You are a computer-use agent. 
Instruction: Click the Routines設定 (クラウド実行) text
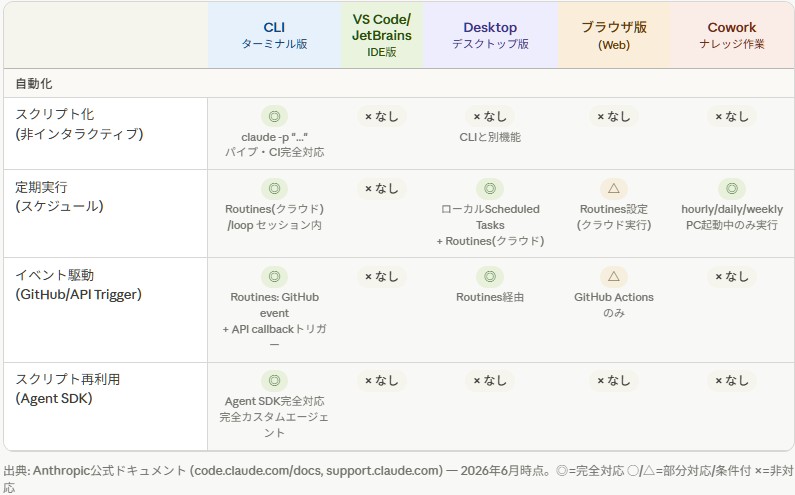[613, 217]
